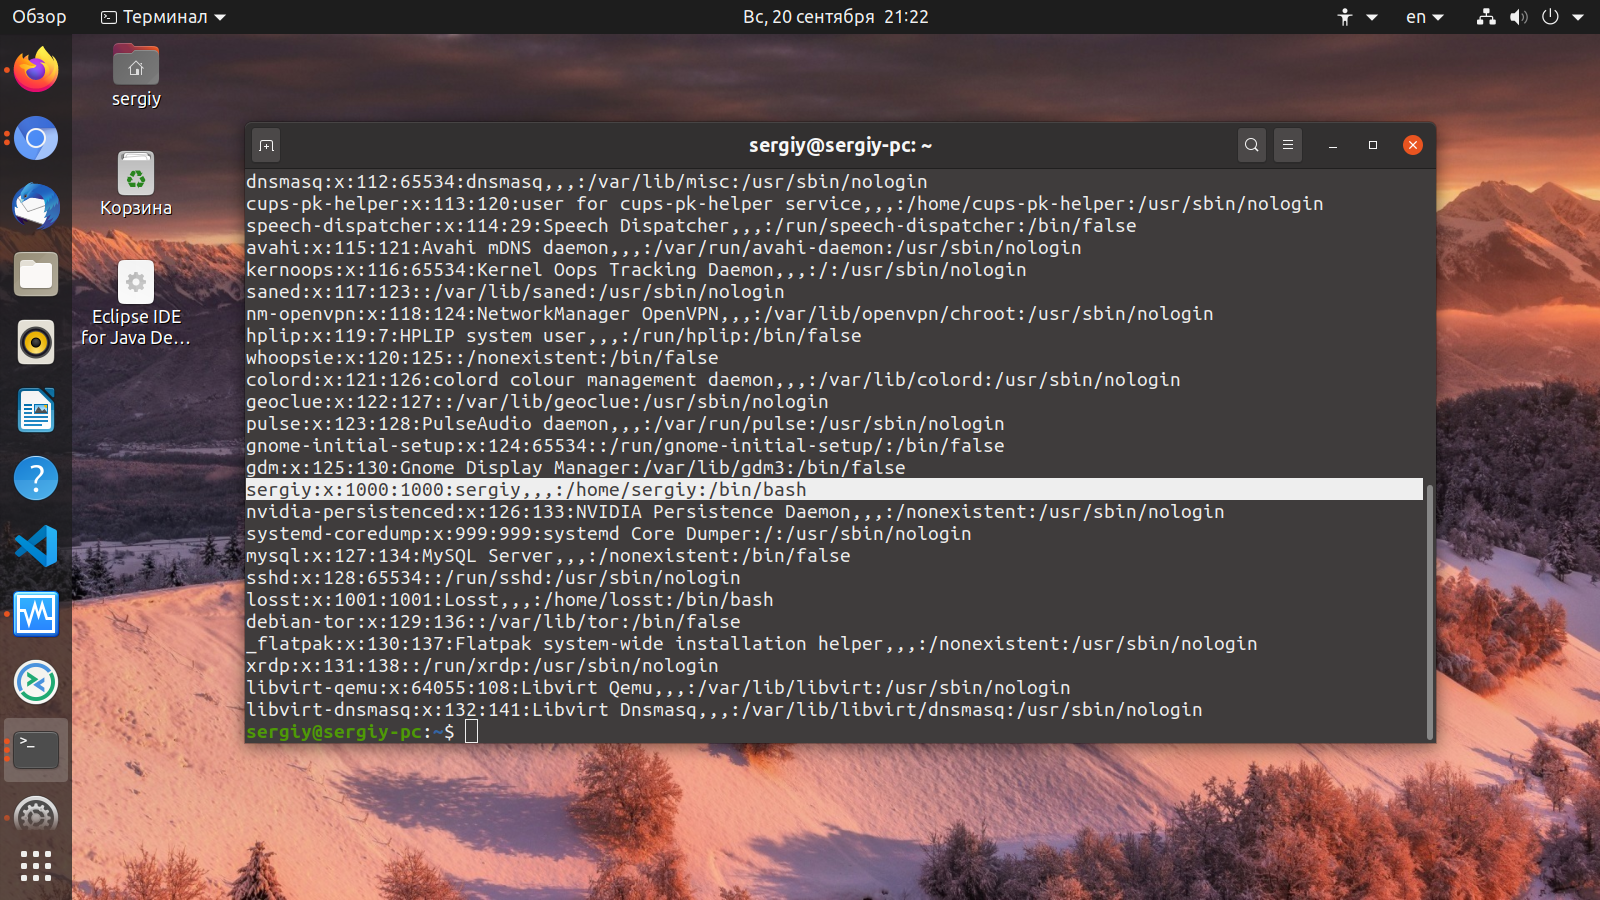Launch Firefox from the dock
1600x900 pixels.
(36, 70)
